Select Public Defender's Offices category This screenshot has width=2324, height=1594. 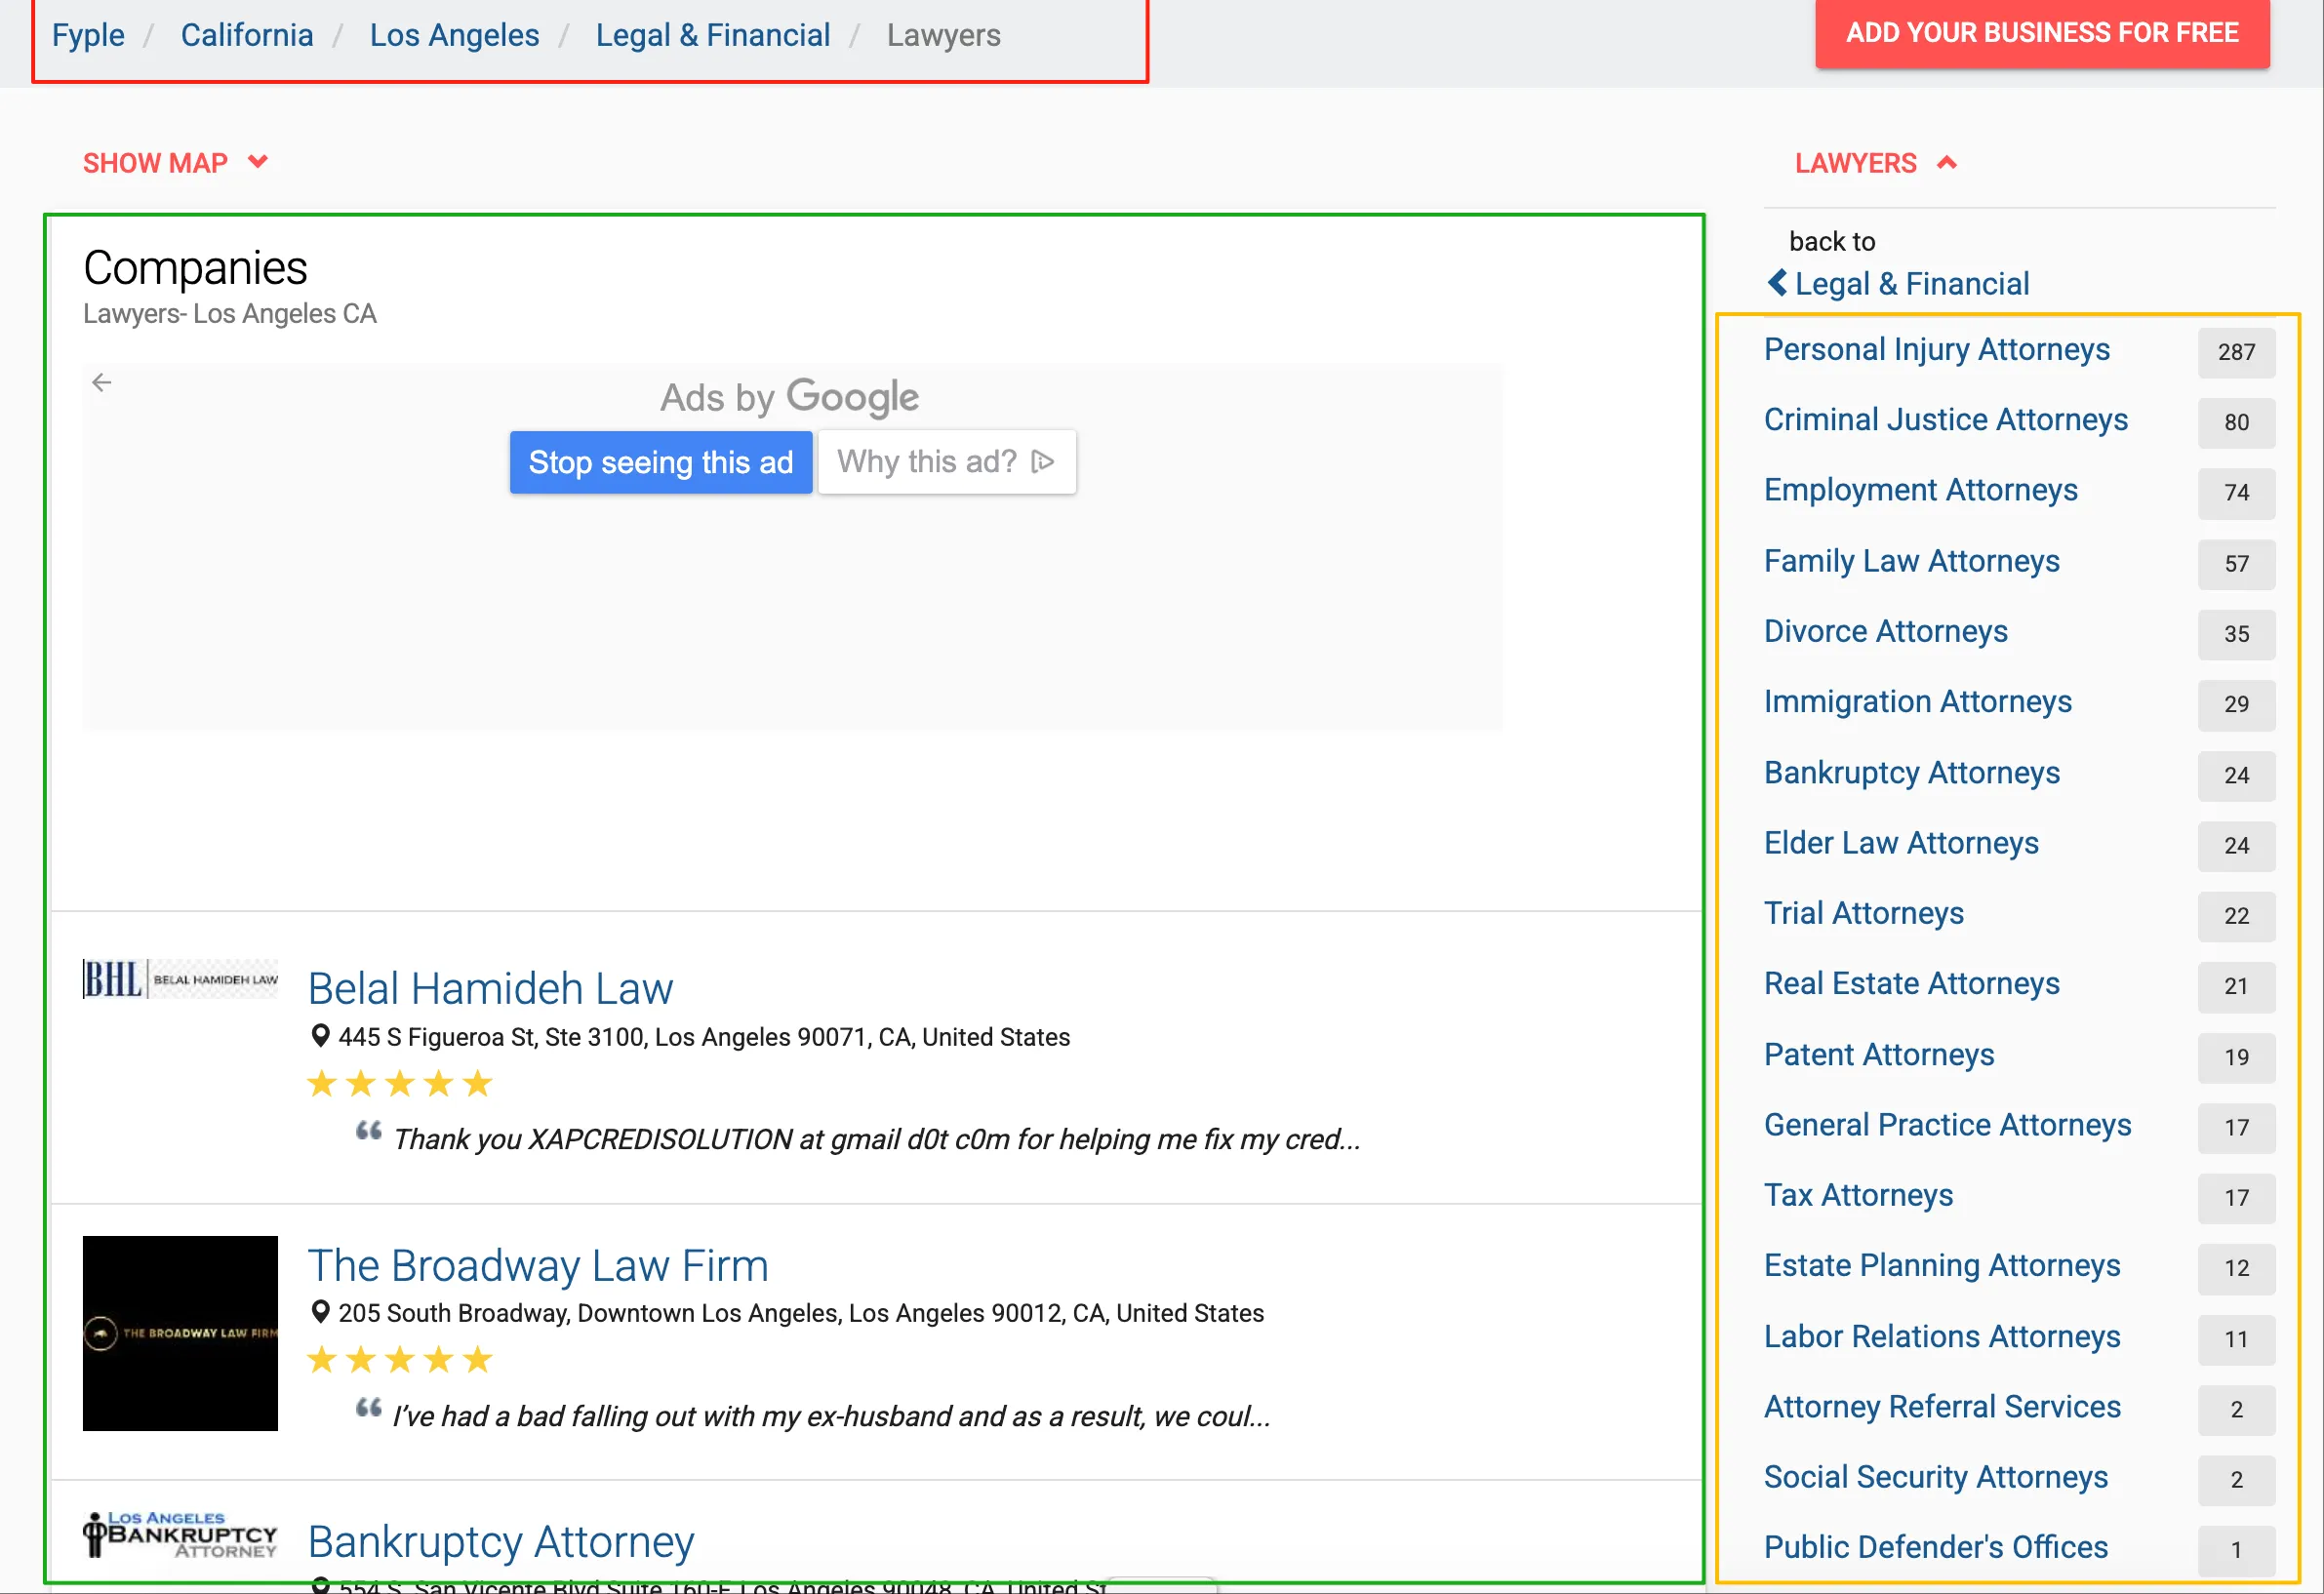(x=1935, y=1547)
